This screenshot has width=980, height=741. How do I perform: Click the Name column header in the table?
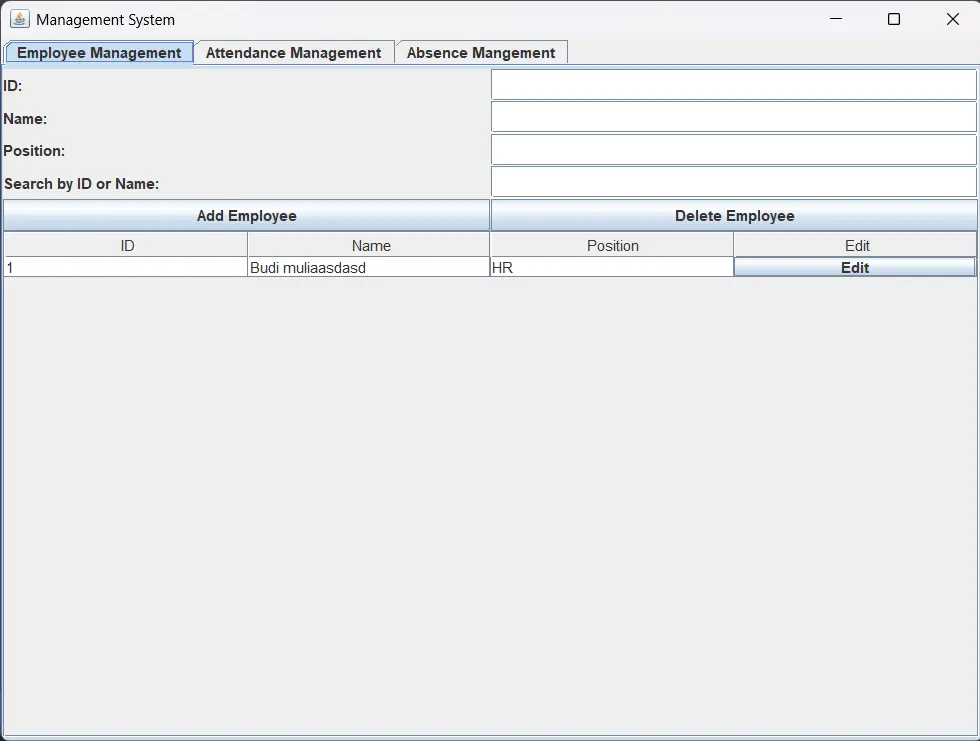pos(370,245)
